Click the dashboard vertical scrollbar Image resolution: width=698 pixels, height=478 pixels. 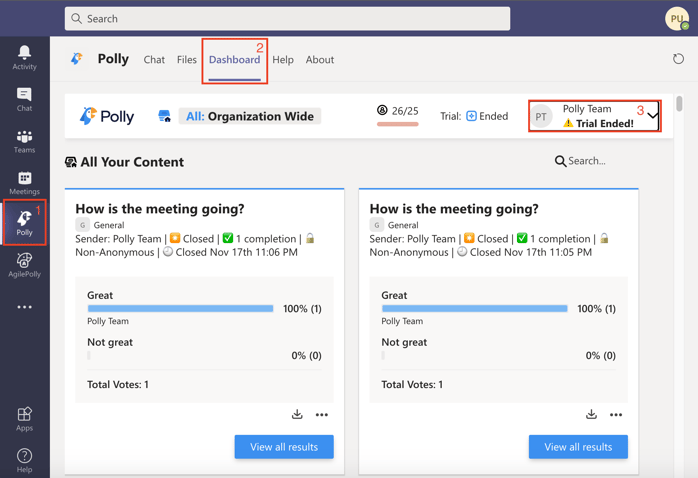[679, 104]
